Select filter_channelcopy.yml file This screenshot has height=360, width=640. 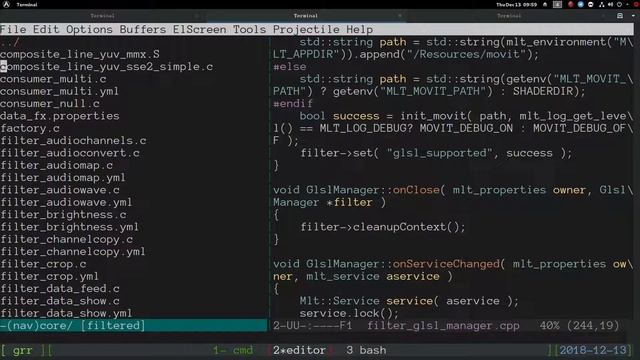coord(73,251)
